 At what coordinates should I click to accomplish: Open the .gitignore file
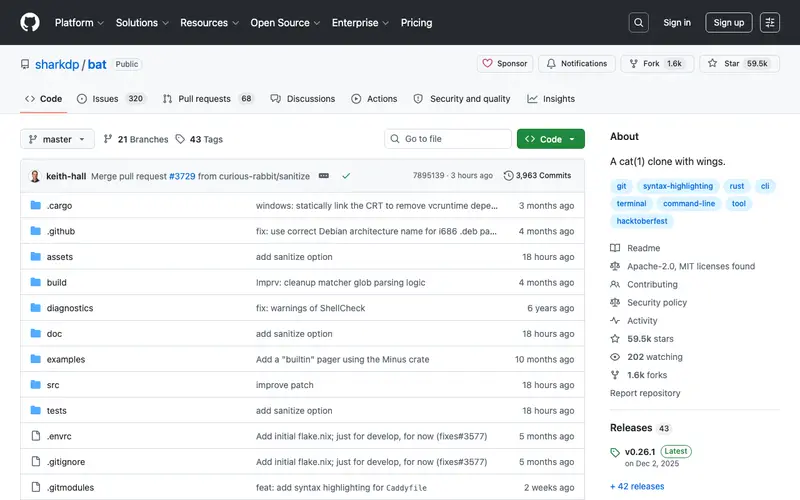66,462
